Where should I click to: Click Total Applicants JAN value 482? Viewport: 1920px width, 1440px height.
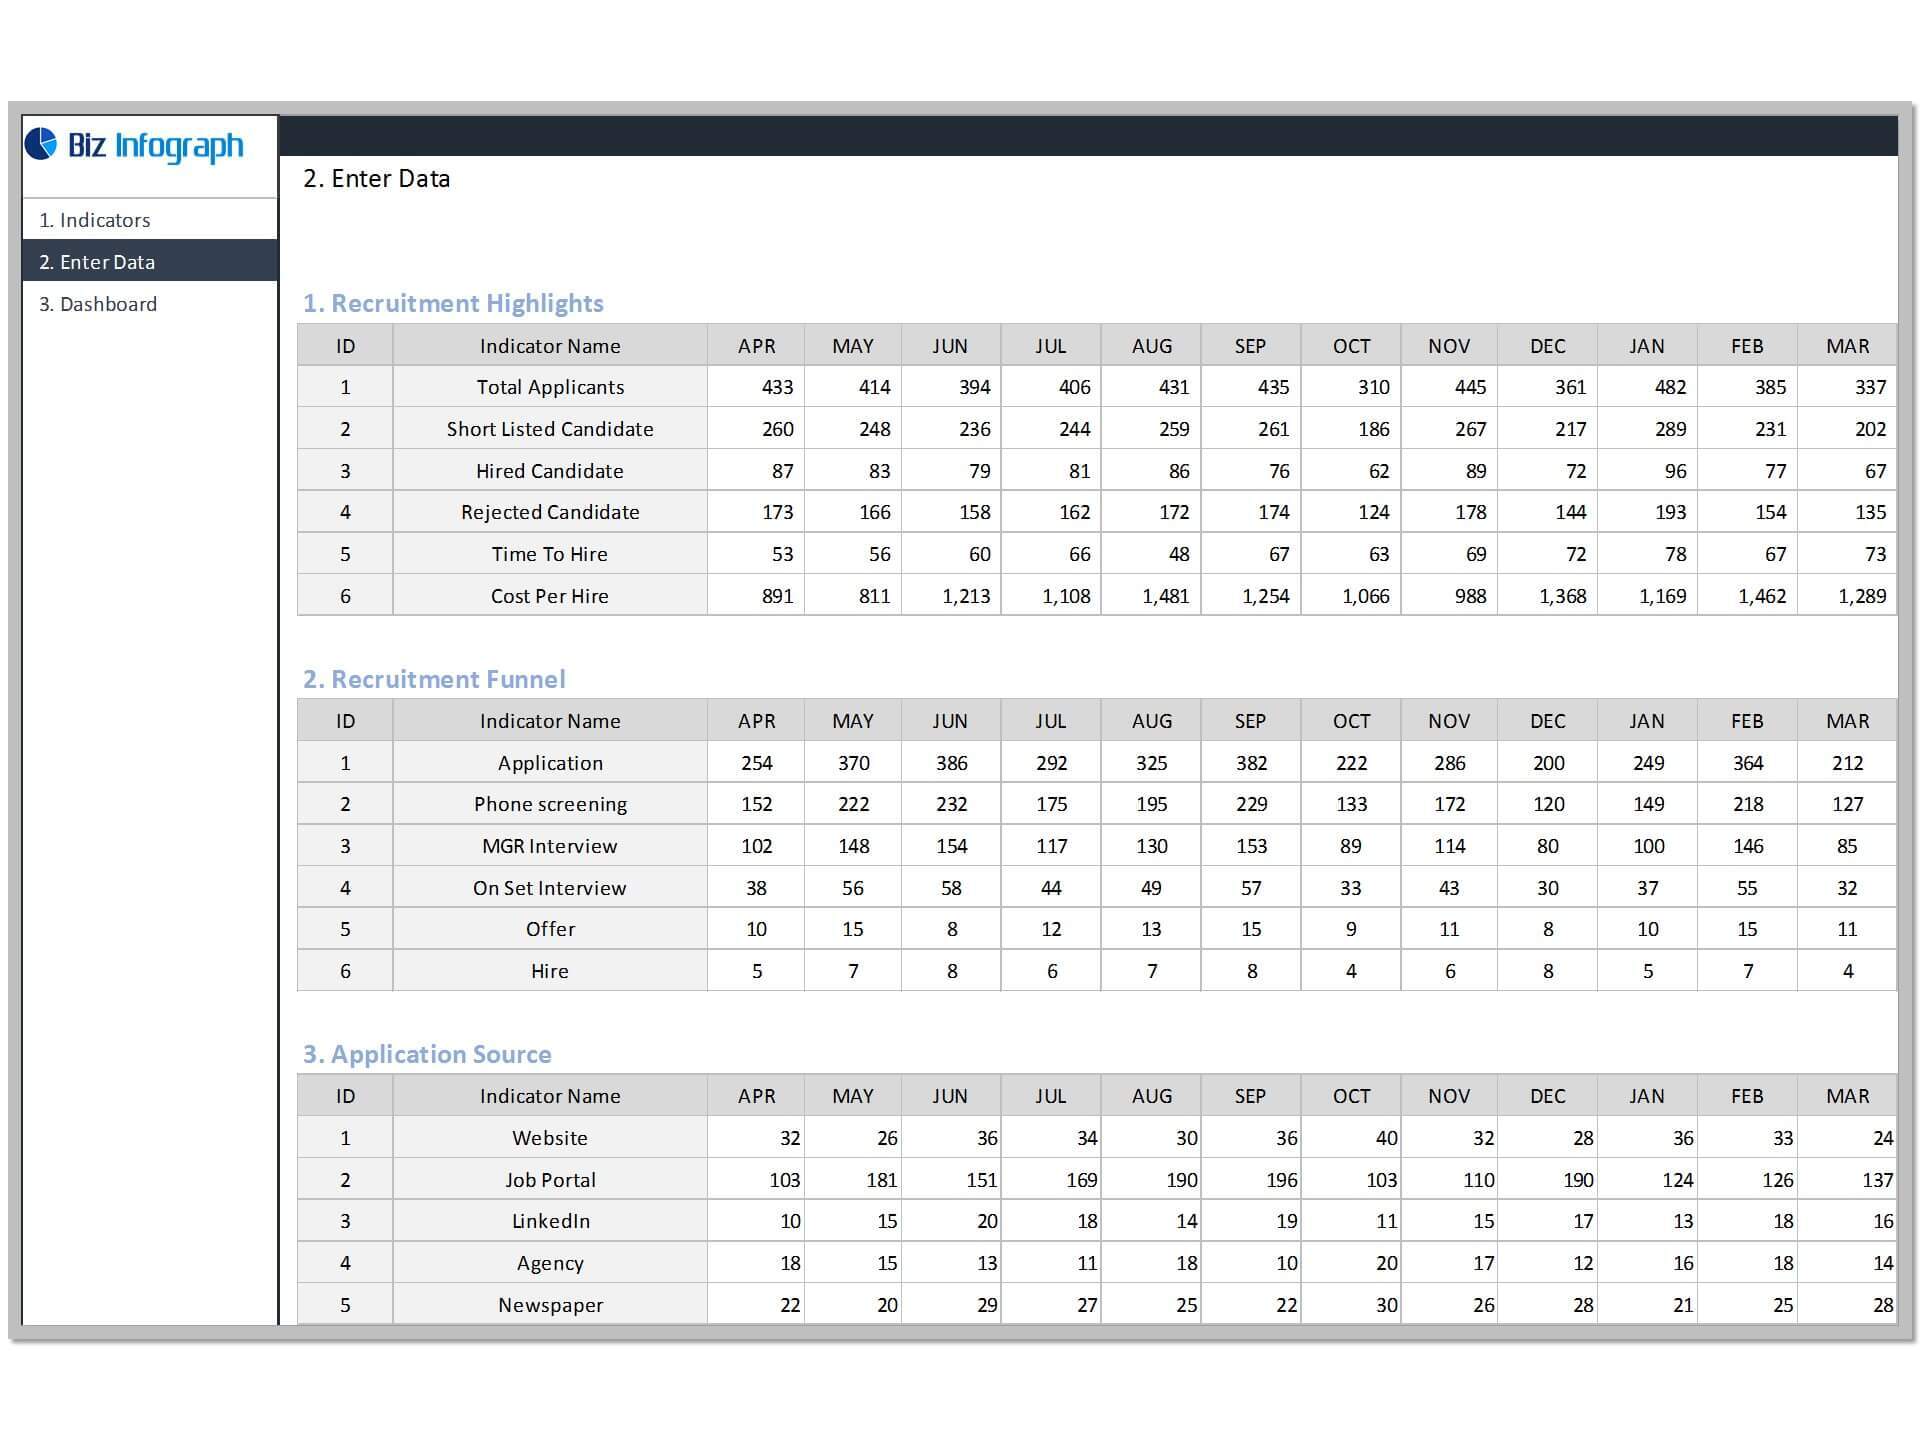pyautogui.click(x=1647, y=387)
